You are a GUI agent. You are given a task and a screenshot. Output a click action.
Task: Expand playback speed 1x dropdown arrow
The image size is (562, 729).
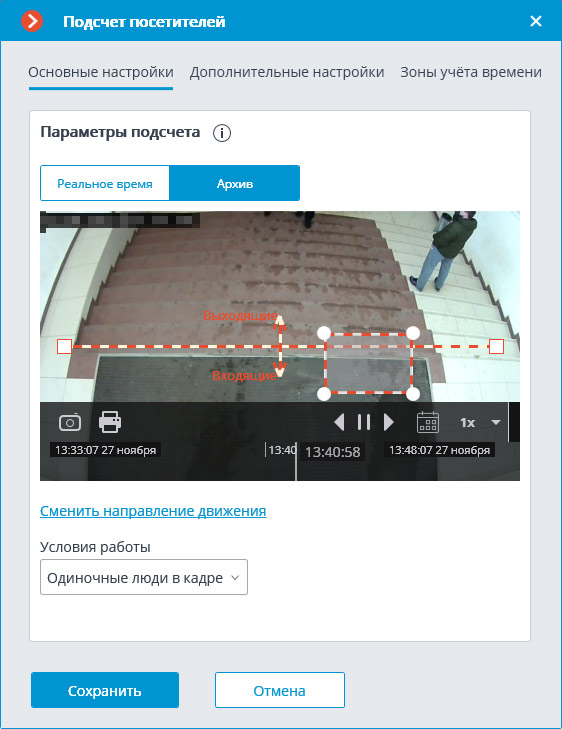click(496, 423)
